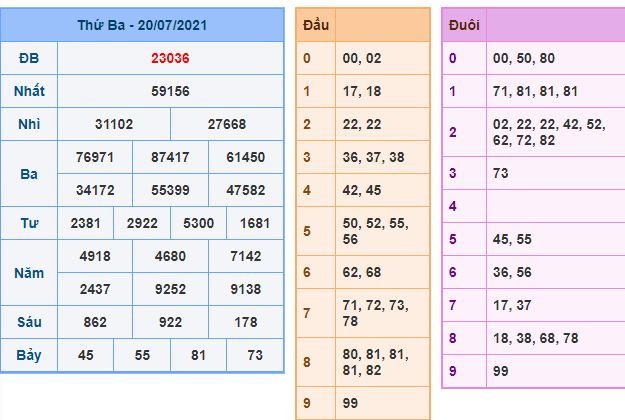Select Bảy prize number 73

pyautogui.click(x=255, y=355)
